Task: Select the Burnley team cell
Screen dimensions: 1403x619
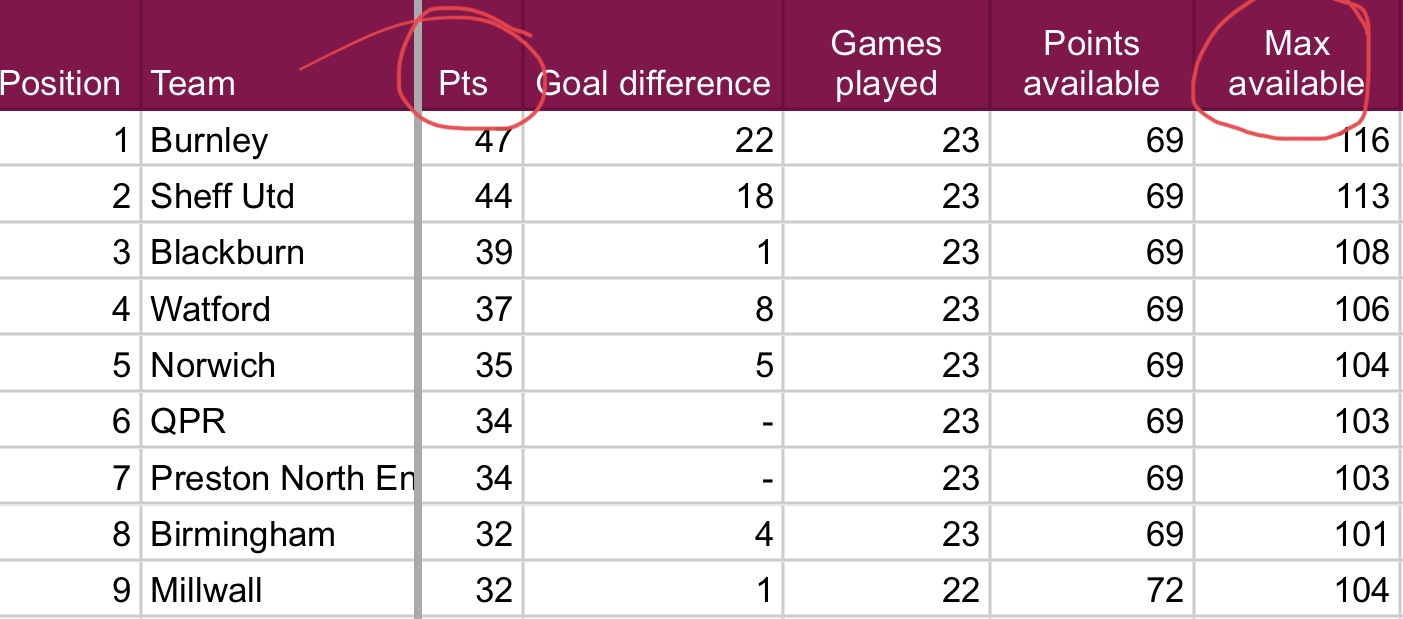Action: pyautogui.click(x=209, y=140)
